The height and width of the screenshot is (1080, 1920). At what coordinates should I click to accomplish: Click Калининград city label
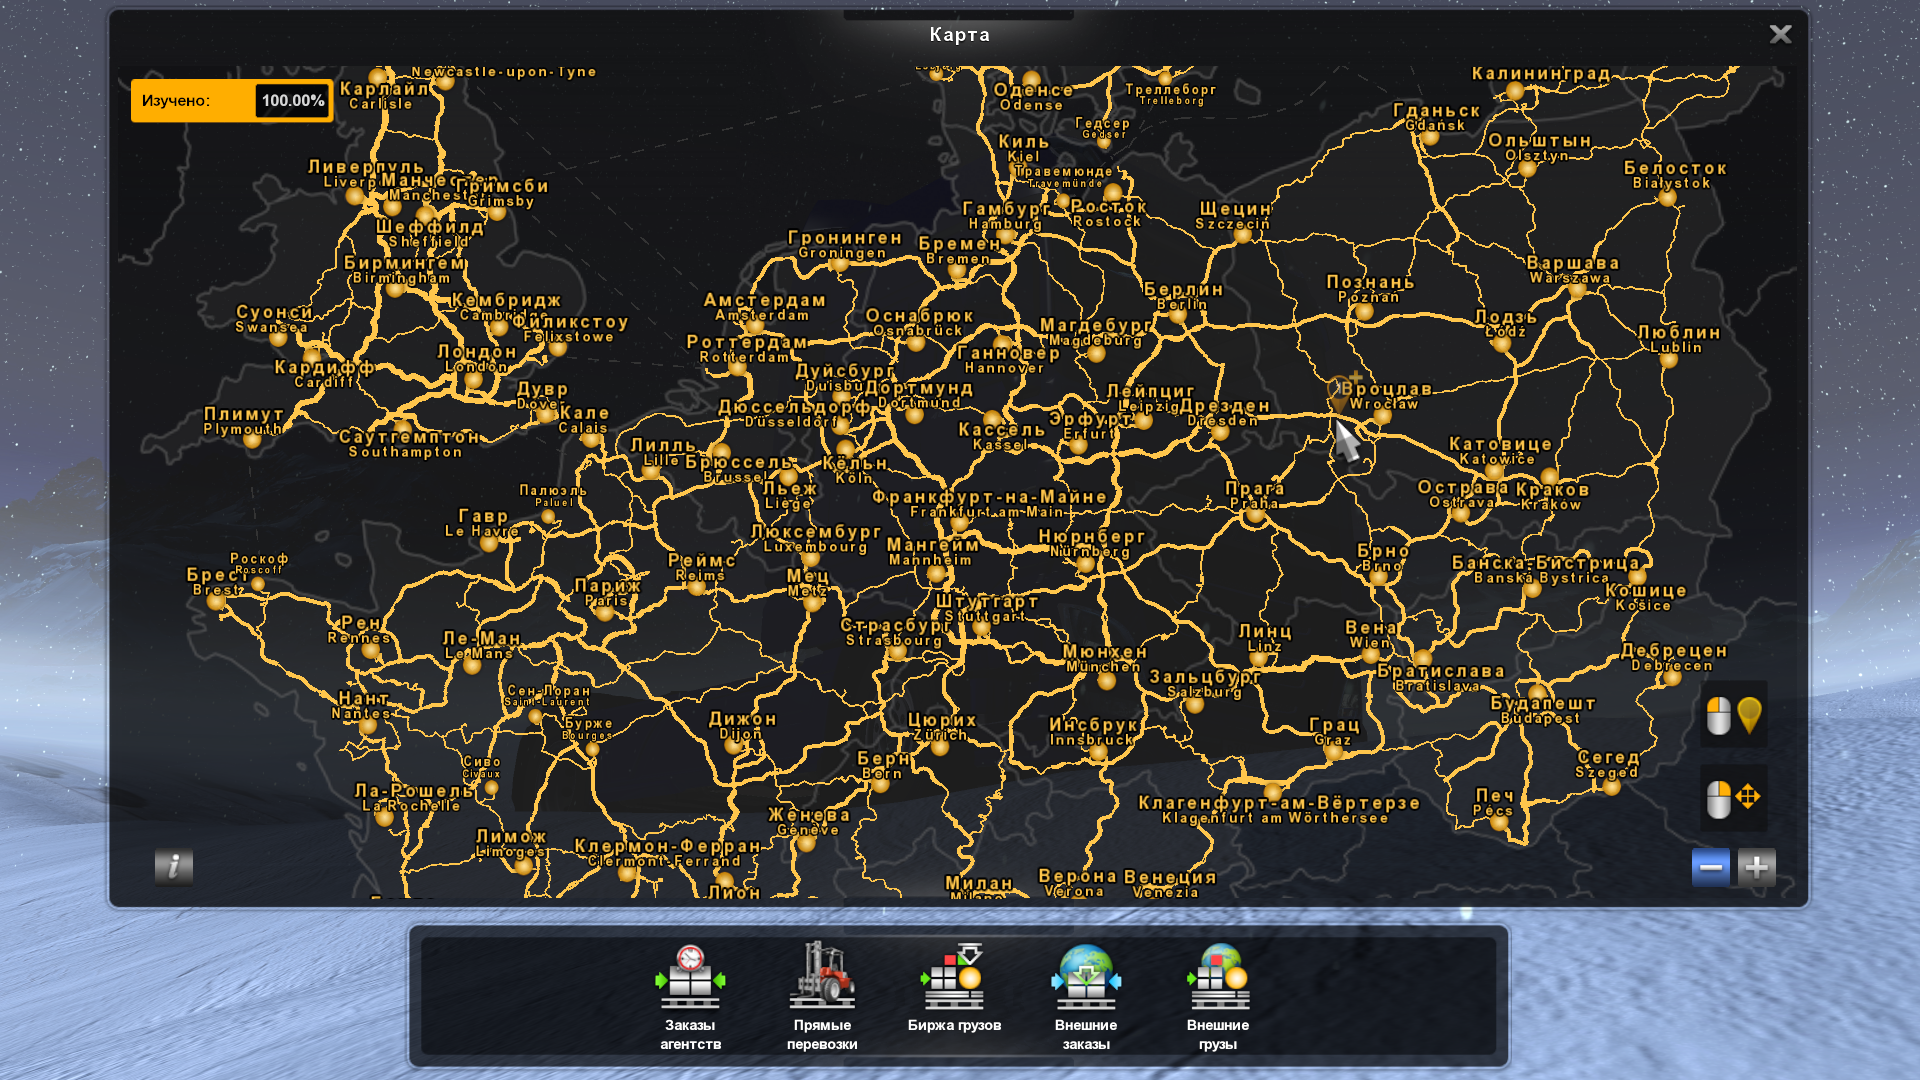click(x=1541, y=74)
